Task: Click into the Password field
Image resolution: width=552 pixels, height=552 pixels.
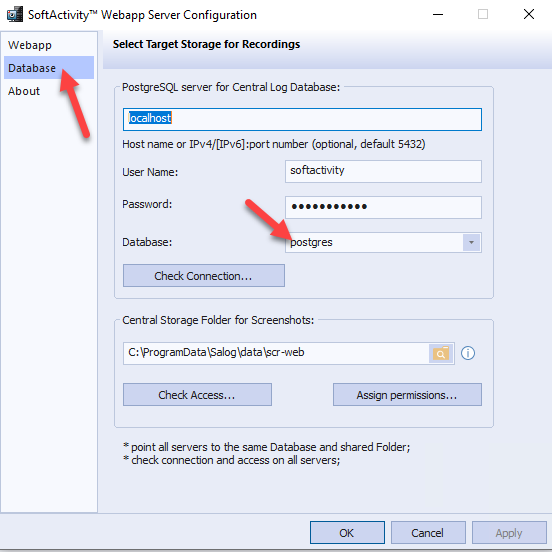Action: tap(383, 207)
